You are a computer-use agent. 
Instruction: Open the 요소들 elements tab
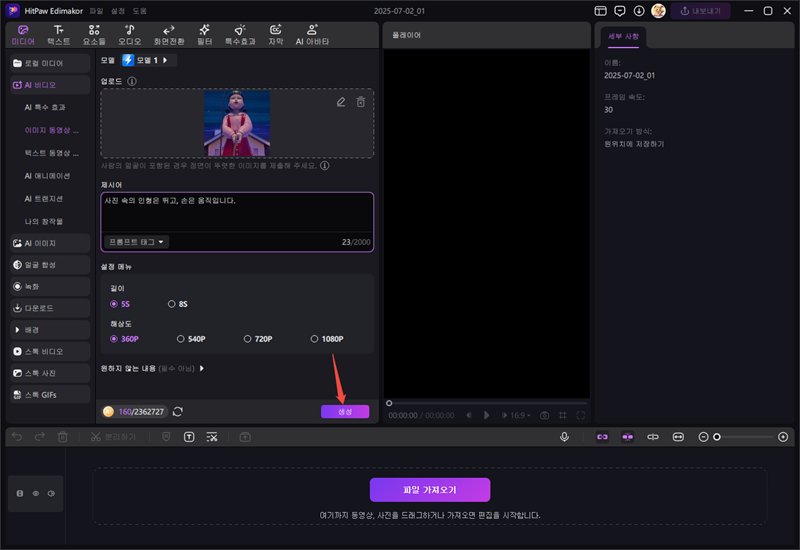pyautogui.click(x=94, y=35)
